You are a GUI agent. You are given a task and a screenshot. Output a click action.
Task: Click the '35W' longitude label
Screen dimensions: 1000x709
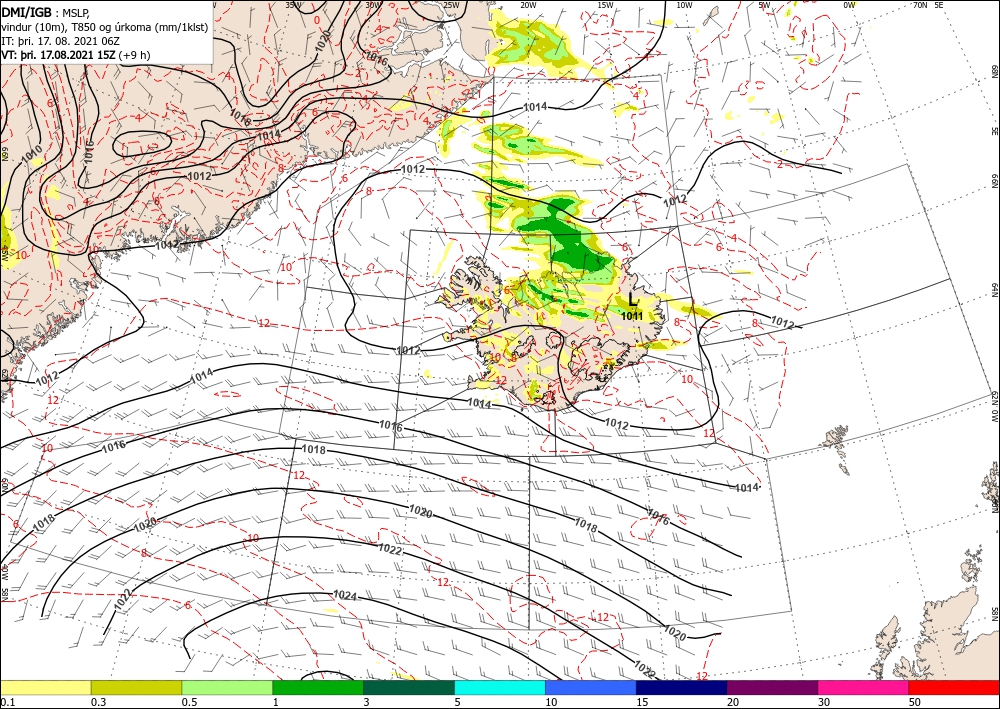point(293,5)
